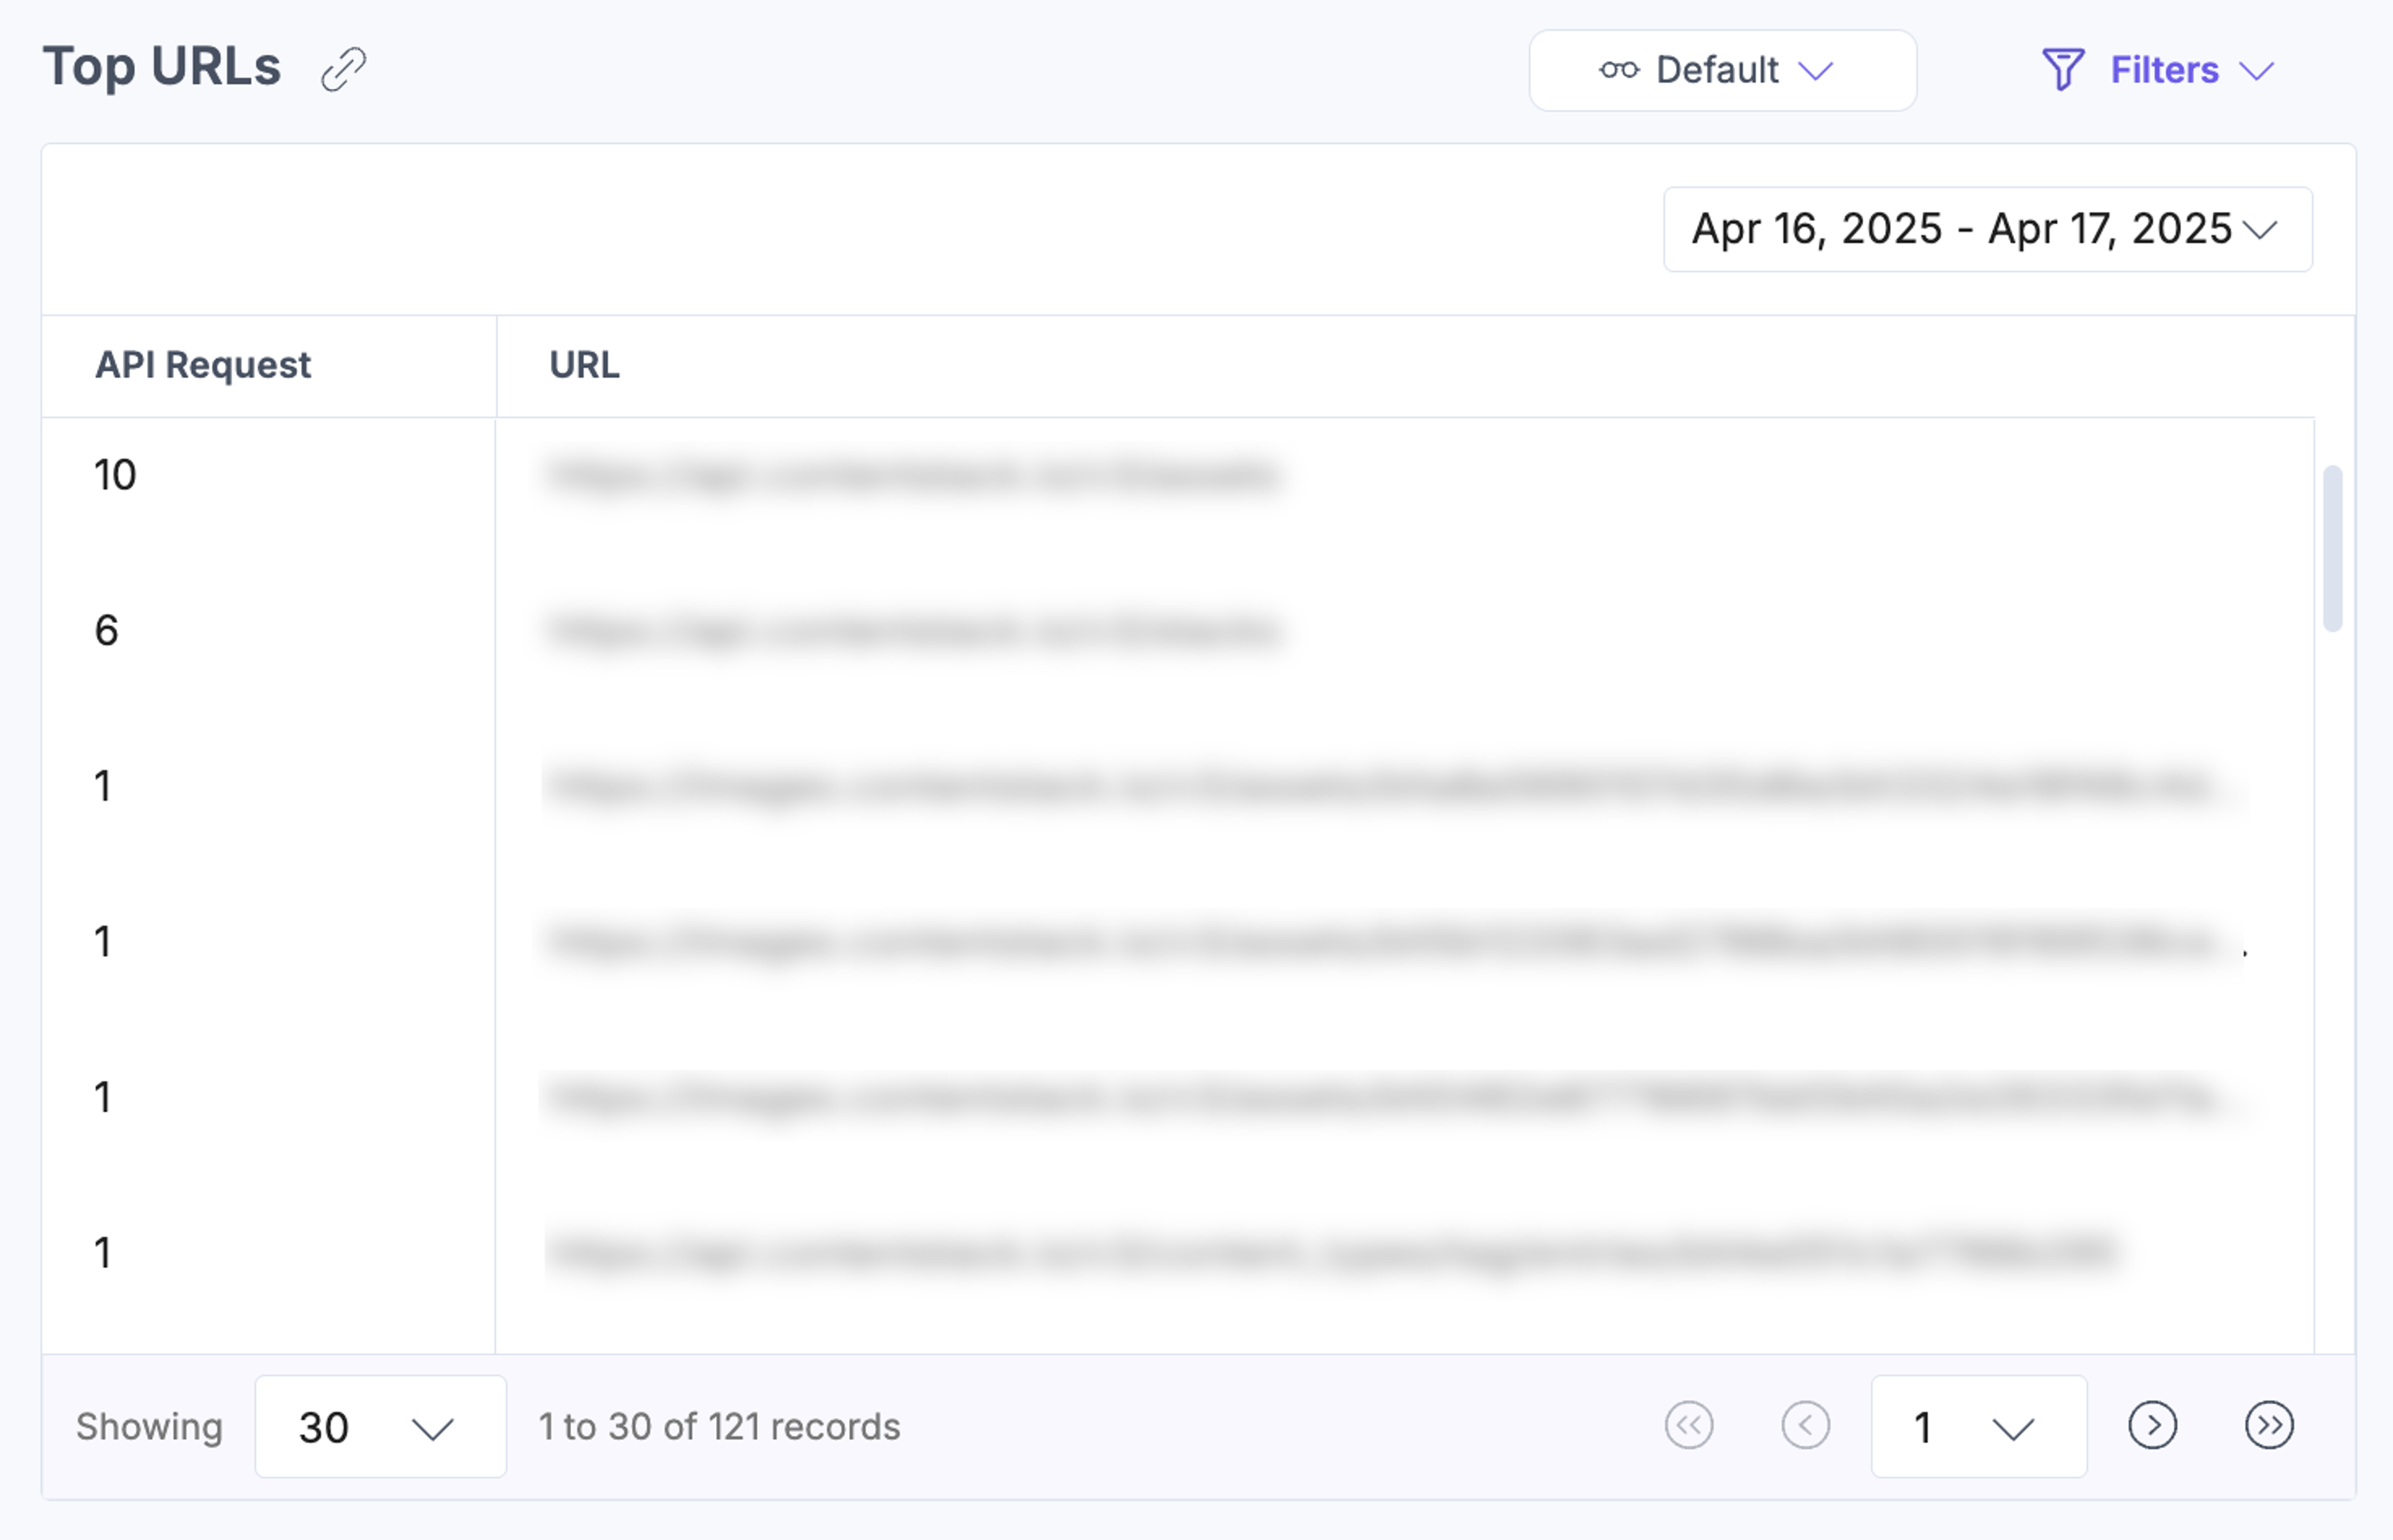The height and width of the screenshot is (1540, 2393).
Task: Sort by the API Request column header
Action: (202, 365)
